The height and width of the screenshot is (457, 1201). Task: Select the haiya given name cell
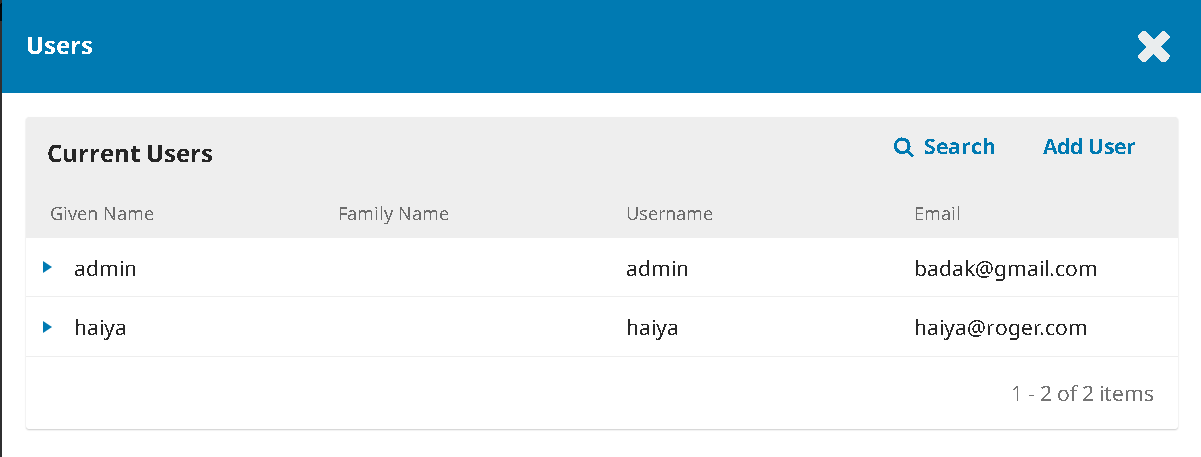[x=100, y=328]
